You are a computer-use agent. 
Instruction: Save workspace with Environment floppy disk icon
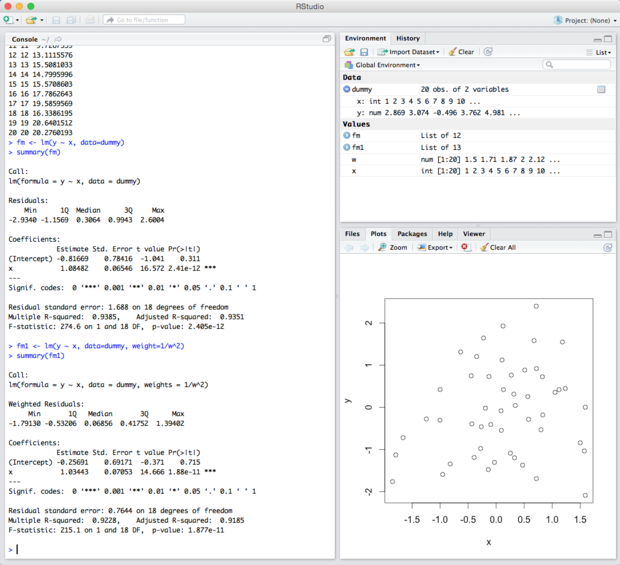364,52
